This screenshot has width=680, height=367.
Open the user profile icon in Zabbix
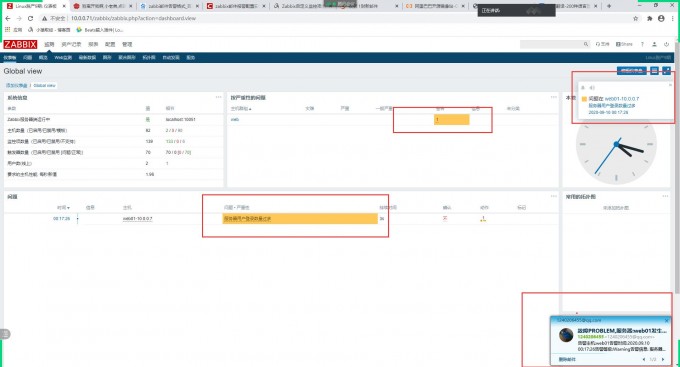(x=654, y=44)
